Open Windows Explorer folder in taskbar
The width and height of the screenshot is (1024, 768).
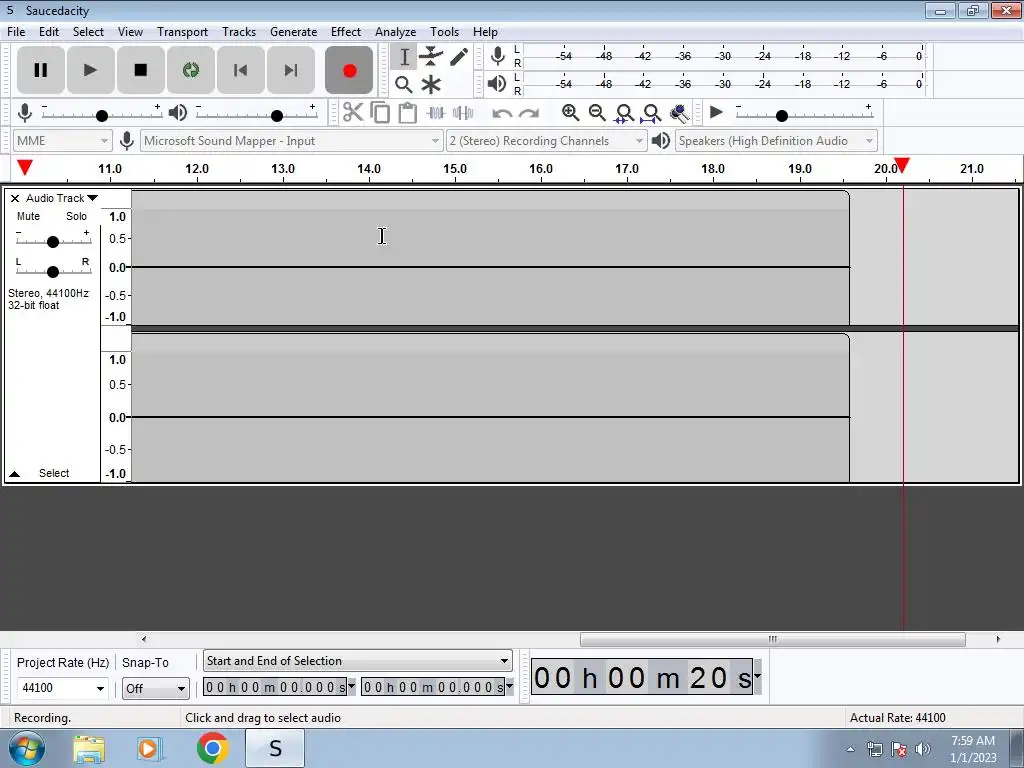pos(89,748)
